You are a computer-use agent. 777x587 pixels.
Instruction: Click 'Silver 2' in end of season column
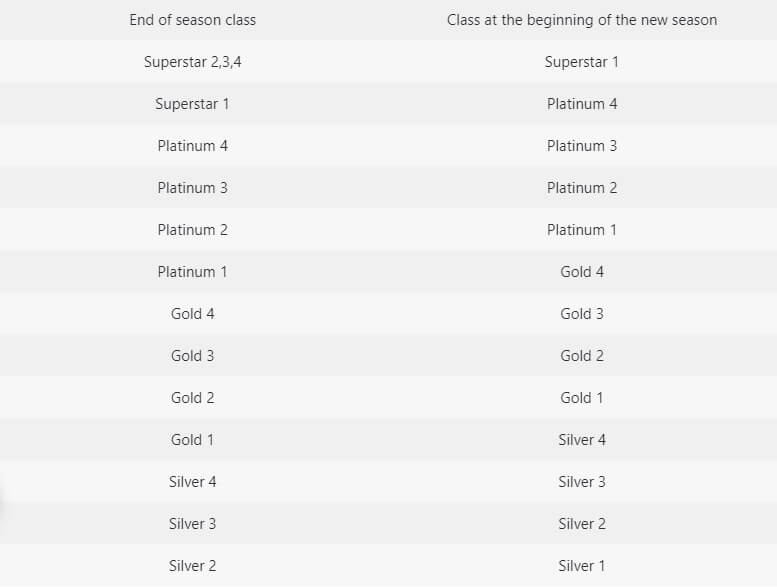[x=192, y=566]
